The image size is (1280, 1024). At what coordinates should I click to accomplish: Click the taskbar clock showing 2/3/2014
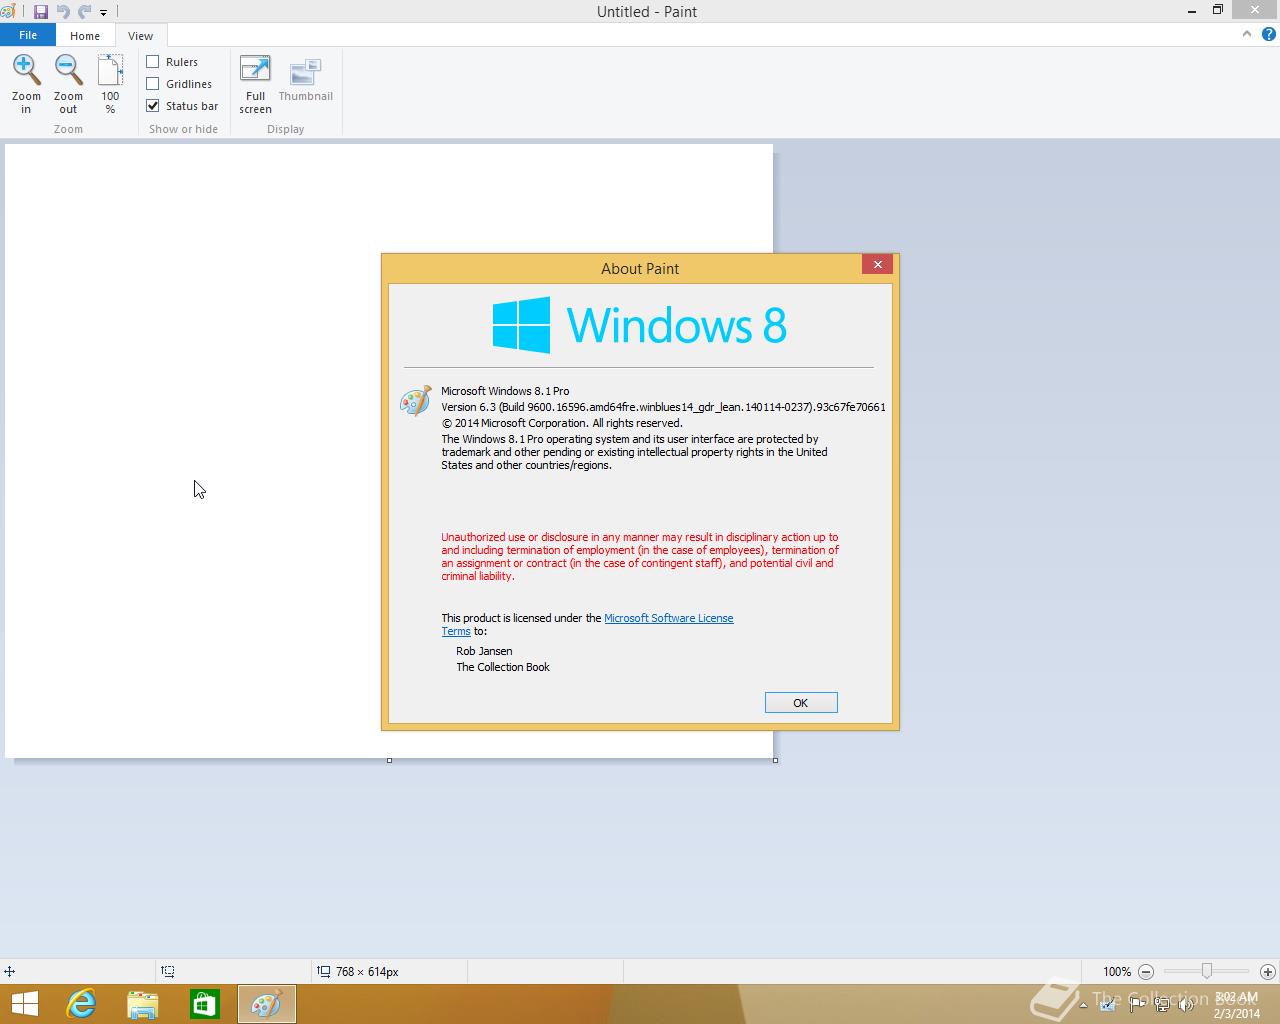click(1237, 1005)
